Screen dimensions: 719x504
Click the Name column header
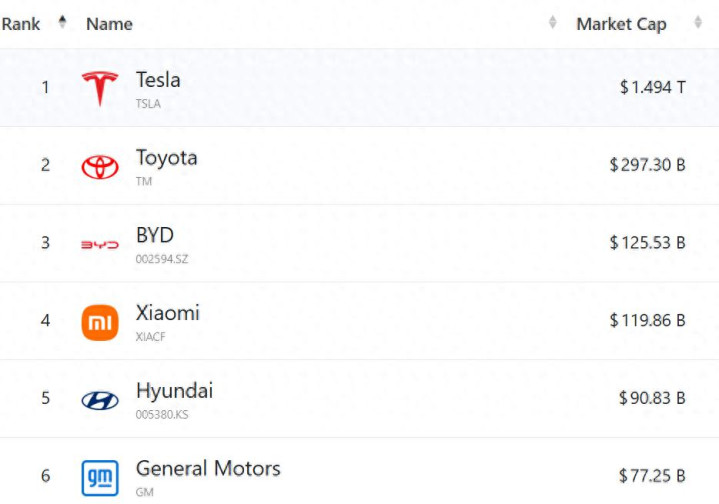tap(109, 24)
